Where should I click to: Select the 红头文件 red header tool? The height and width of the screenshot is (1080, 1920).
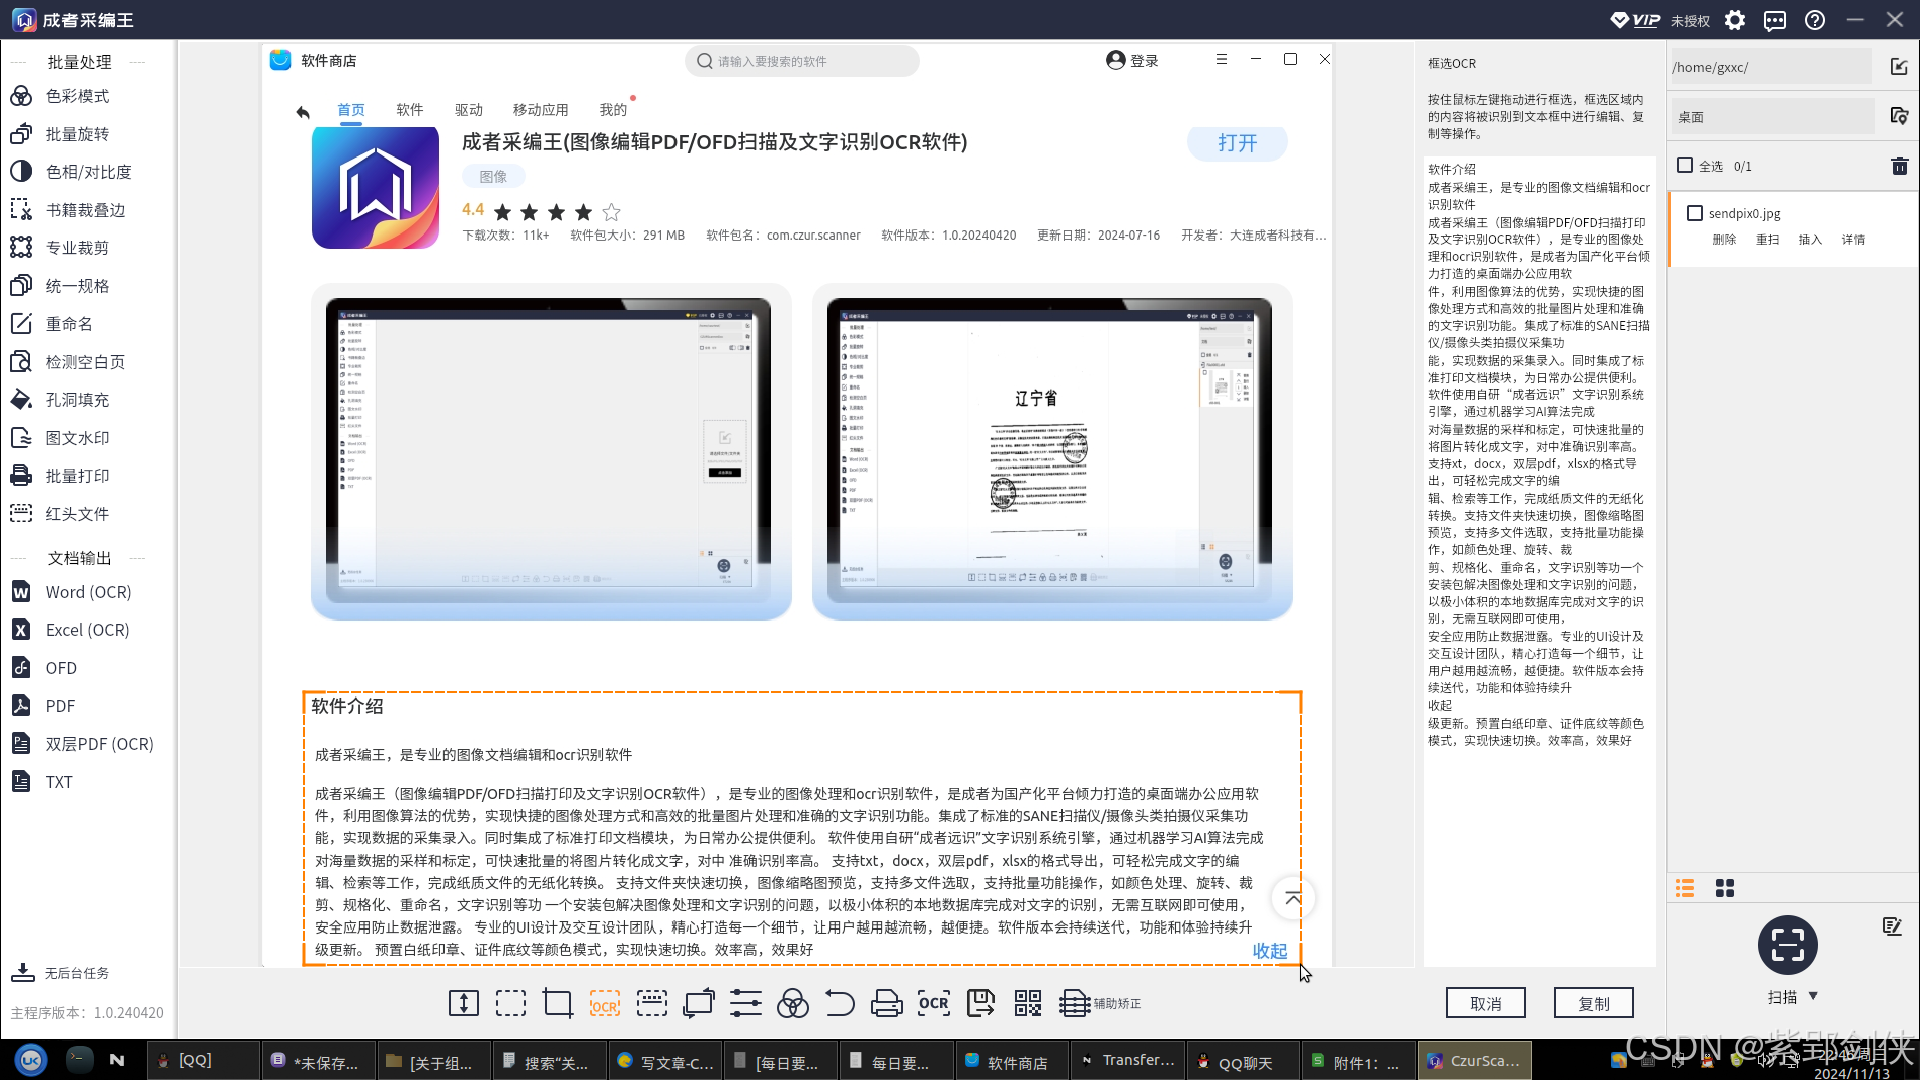(60, 514)
